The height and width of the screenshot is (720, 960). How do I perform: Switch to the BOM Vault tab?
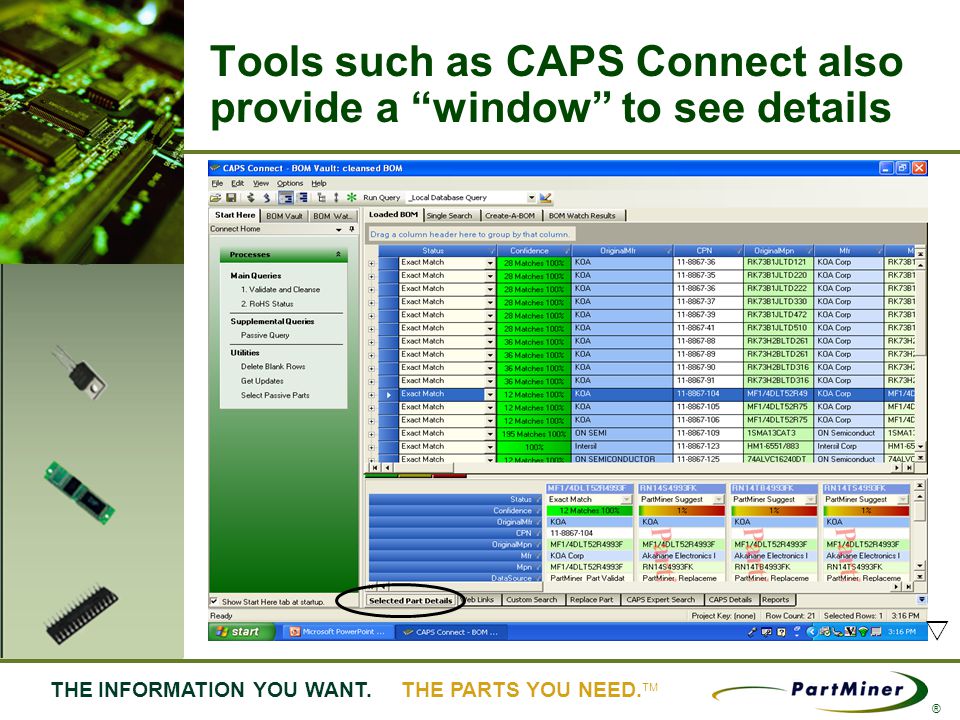tap(284, 216)
